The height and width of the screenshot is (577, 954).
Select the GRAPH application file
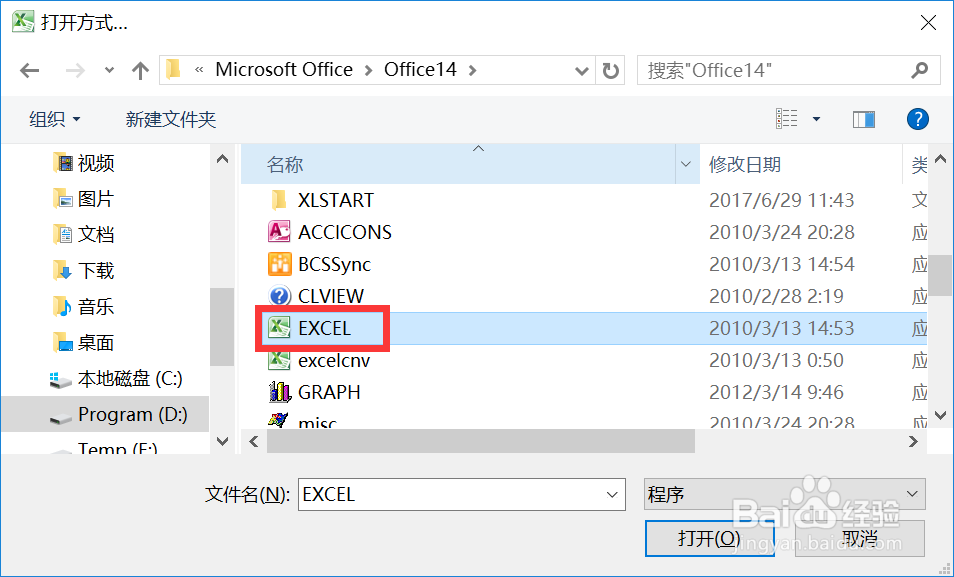(x=328, y=392)
